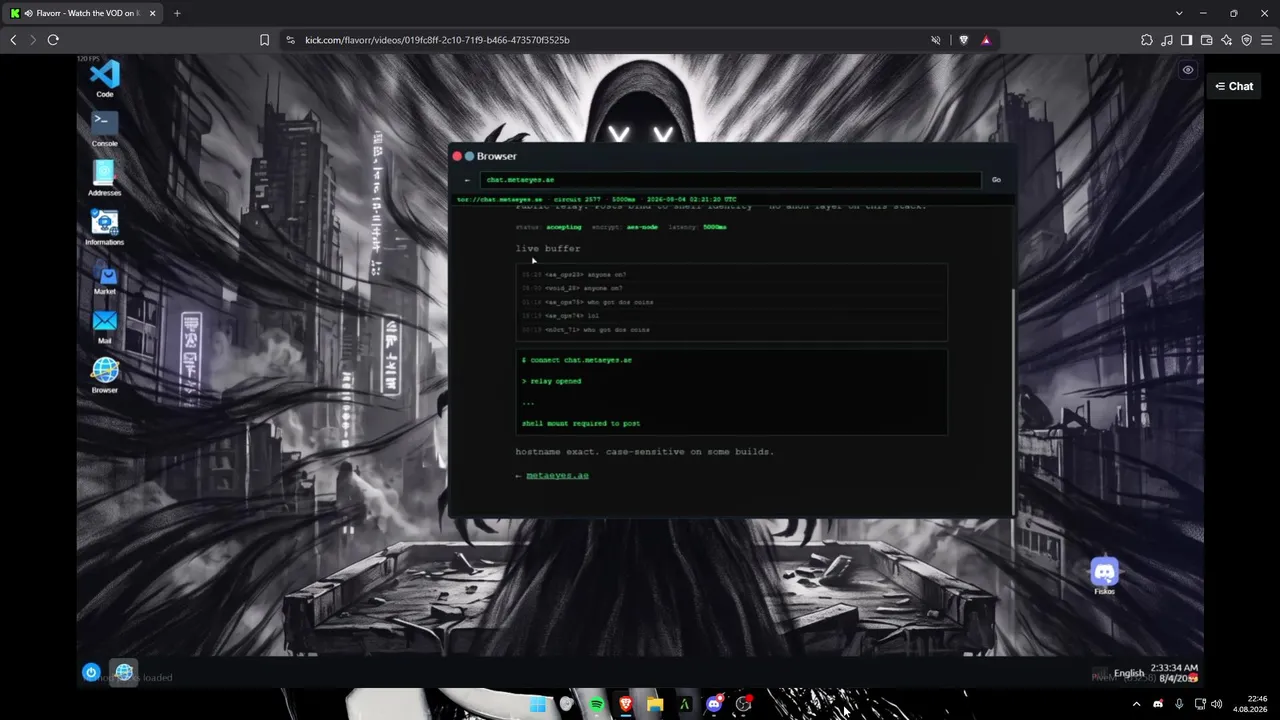This screenshot has height=720, width=1280.
Task: Open the Market desktop icon
Action: pos(105,276)
